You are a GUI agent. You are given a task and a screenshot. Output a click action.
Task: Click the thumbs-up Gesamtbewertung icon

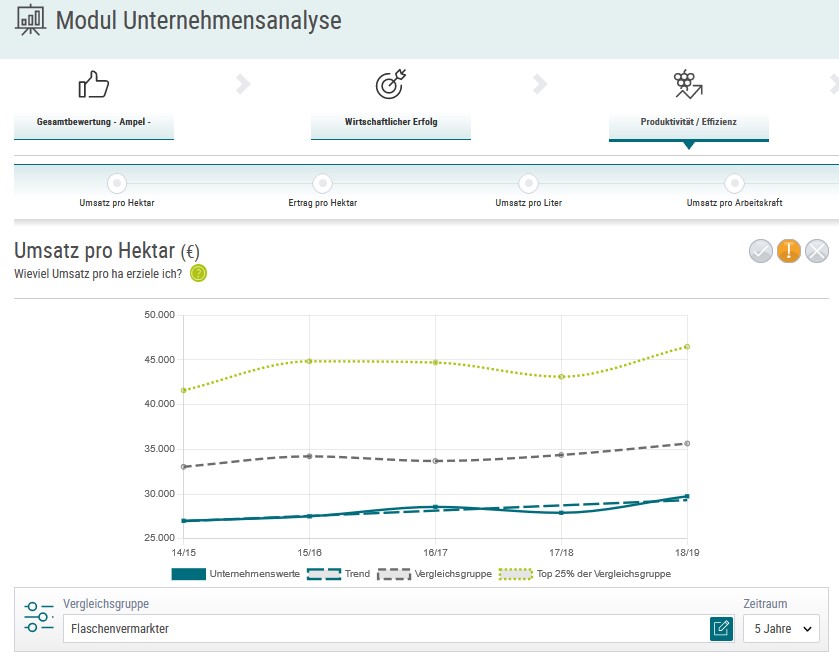click(93, 85)
